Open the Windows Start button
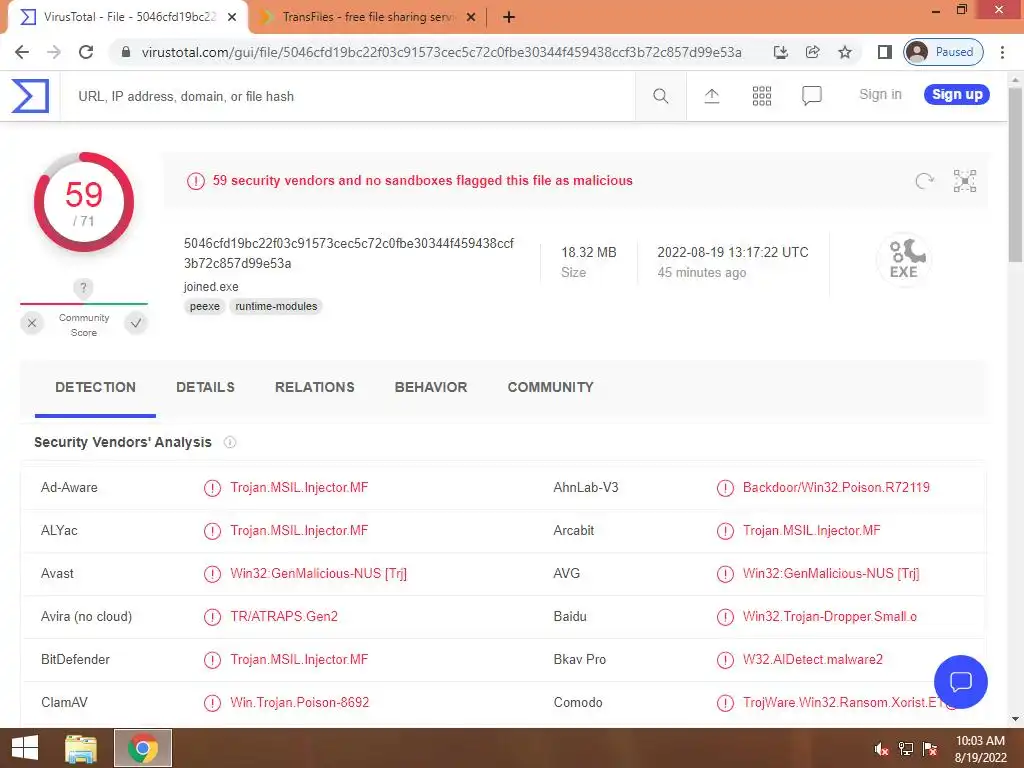The height and width of the screenshot is (768, 1024). (25, 748)
